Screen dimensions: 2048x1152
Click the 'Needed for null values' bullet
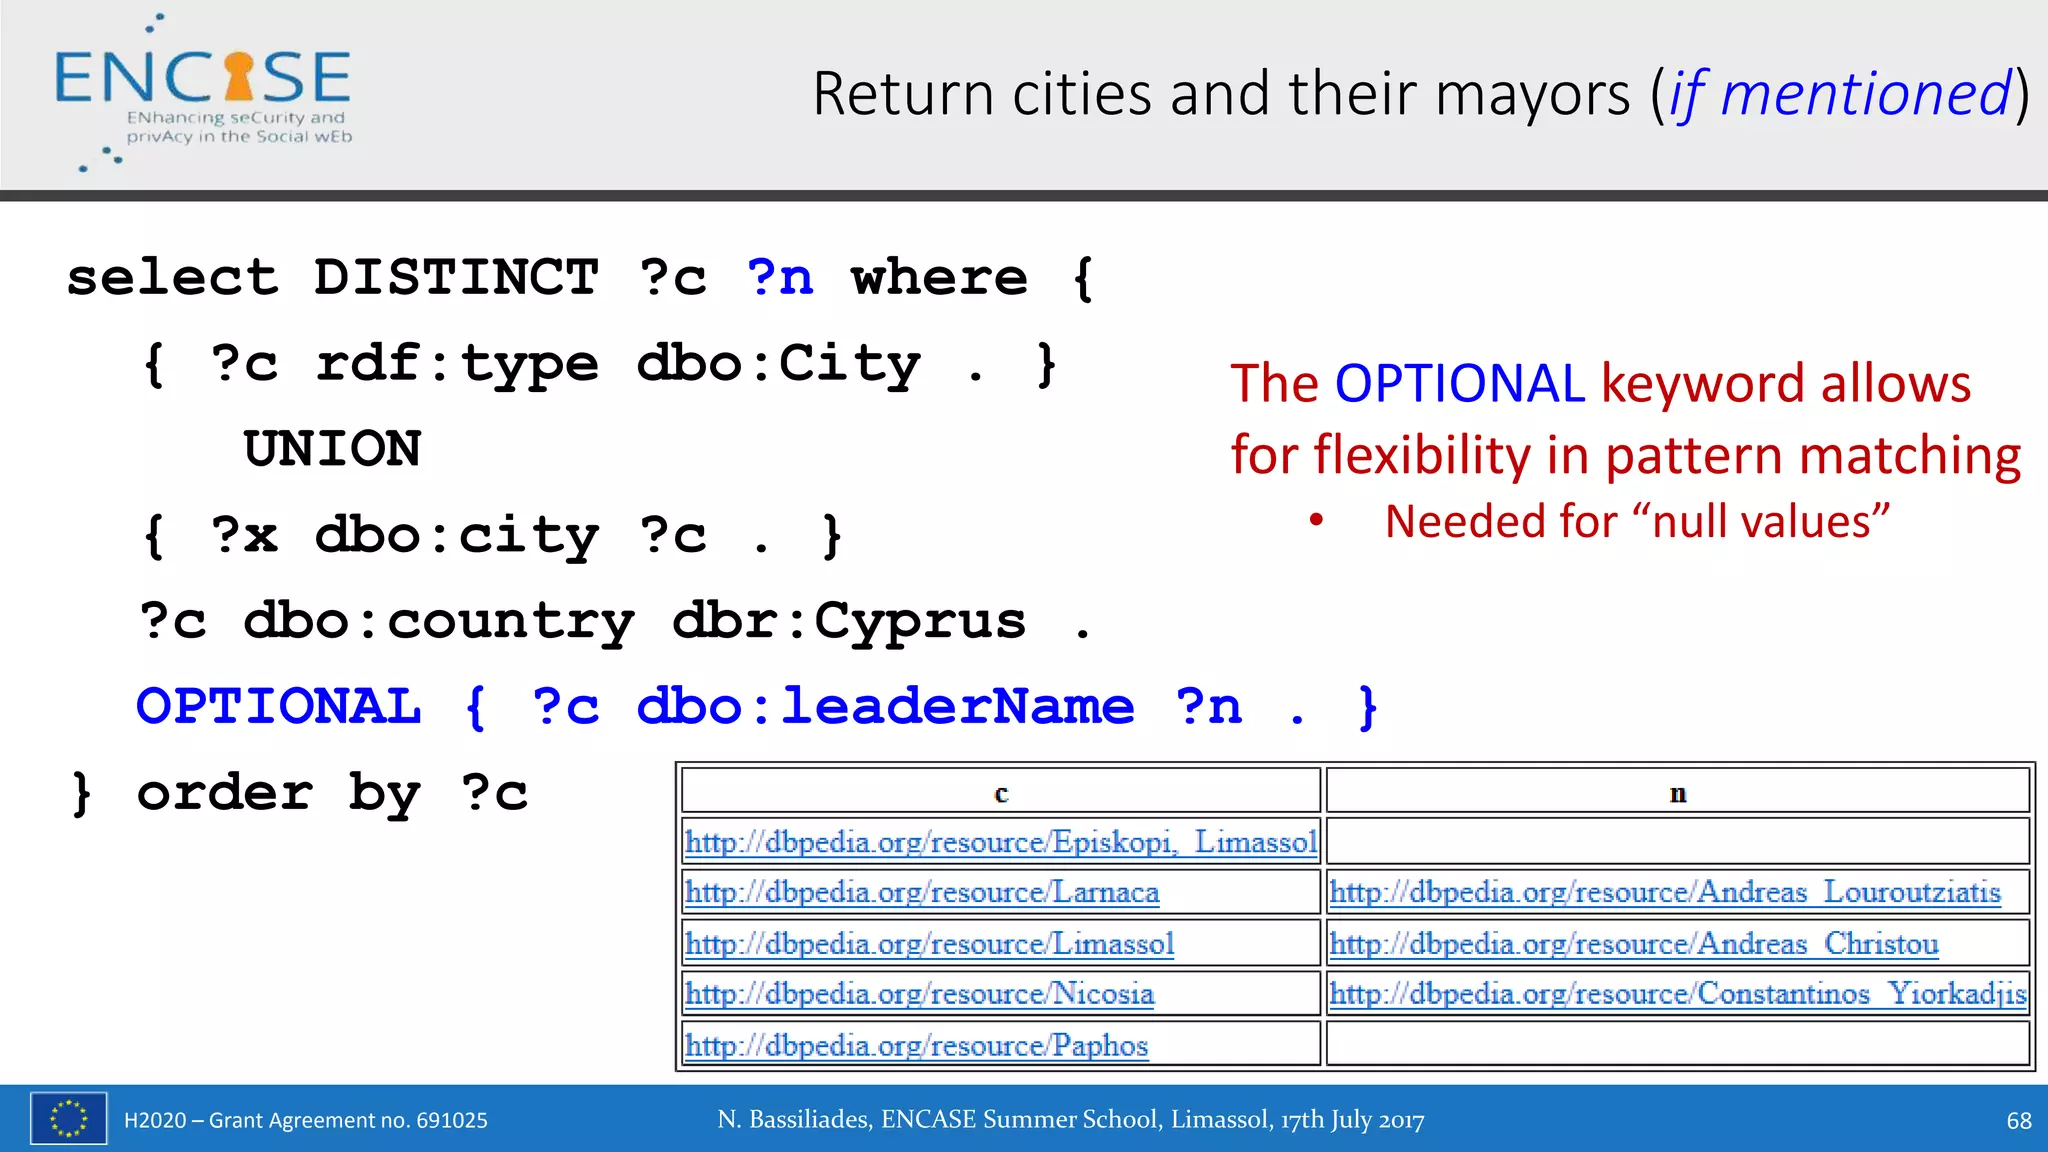pos(1636,522)
